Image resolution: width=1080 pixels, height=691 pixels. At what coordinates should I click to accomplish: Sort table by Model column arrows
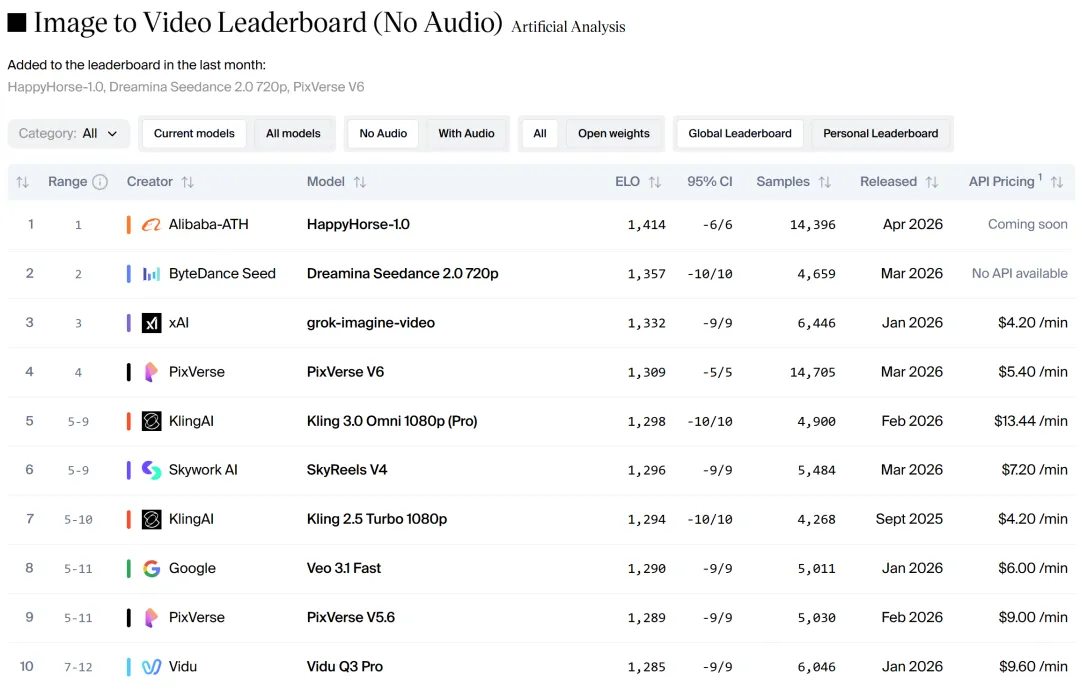coord(360,182)
